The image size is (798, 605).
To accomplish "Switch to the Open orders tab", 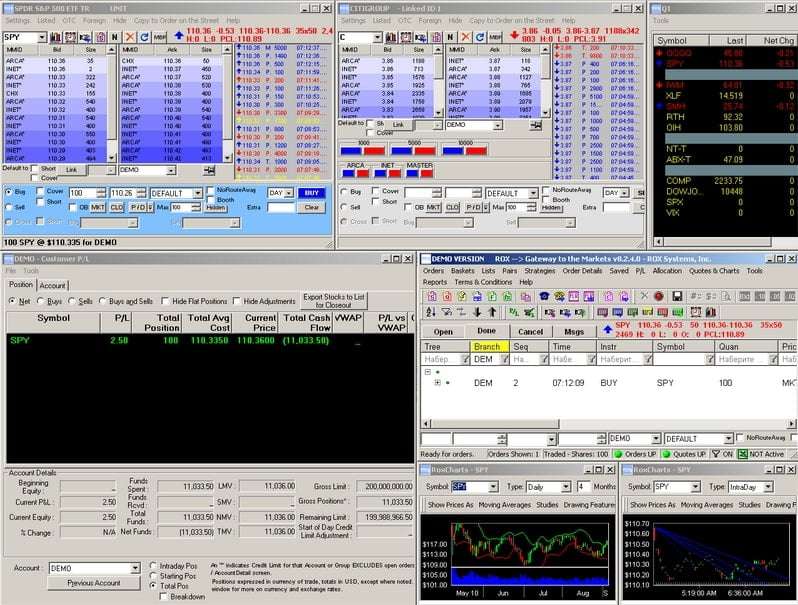I will coord(443,332).
